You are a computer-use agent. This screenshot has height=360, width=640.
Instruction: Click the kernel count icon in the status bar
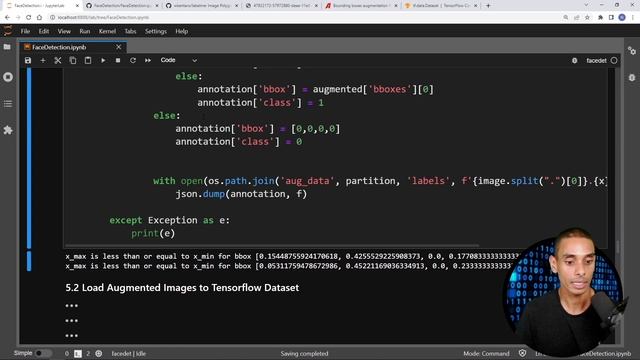[98, 353]
